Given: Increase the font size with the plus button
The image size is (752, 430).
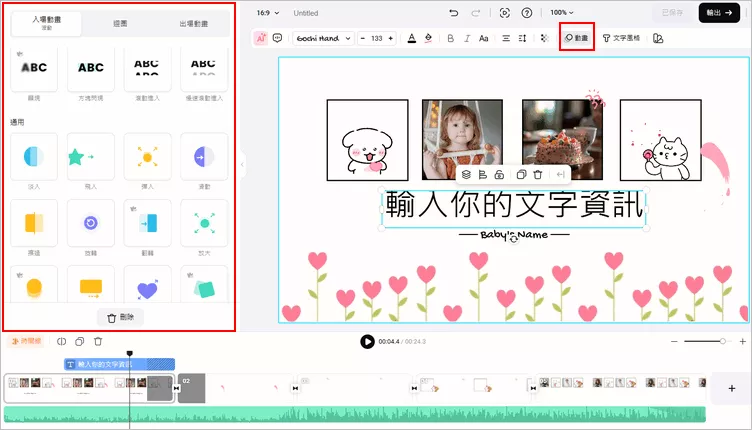Looking at the screenshot, I should tap(391, 38).
